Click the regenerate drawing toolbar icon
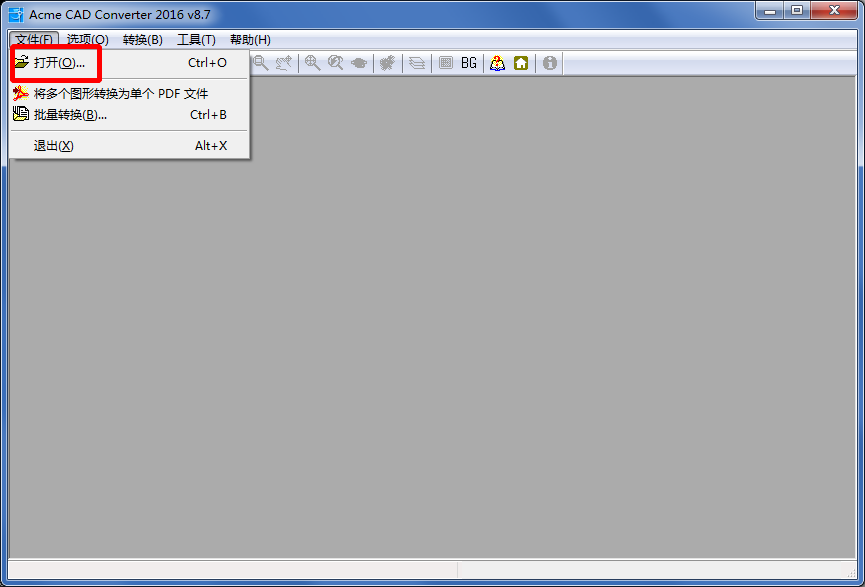This screenshot has width=865, height=587. click(x=388, y=63)
